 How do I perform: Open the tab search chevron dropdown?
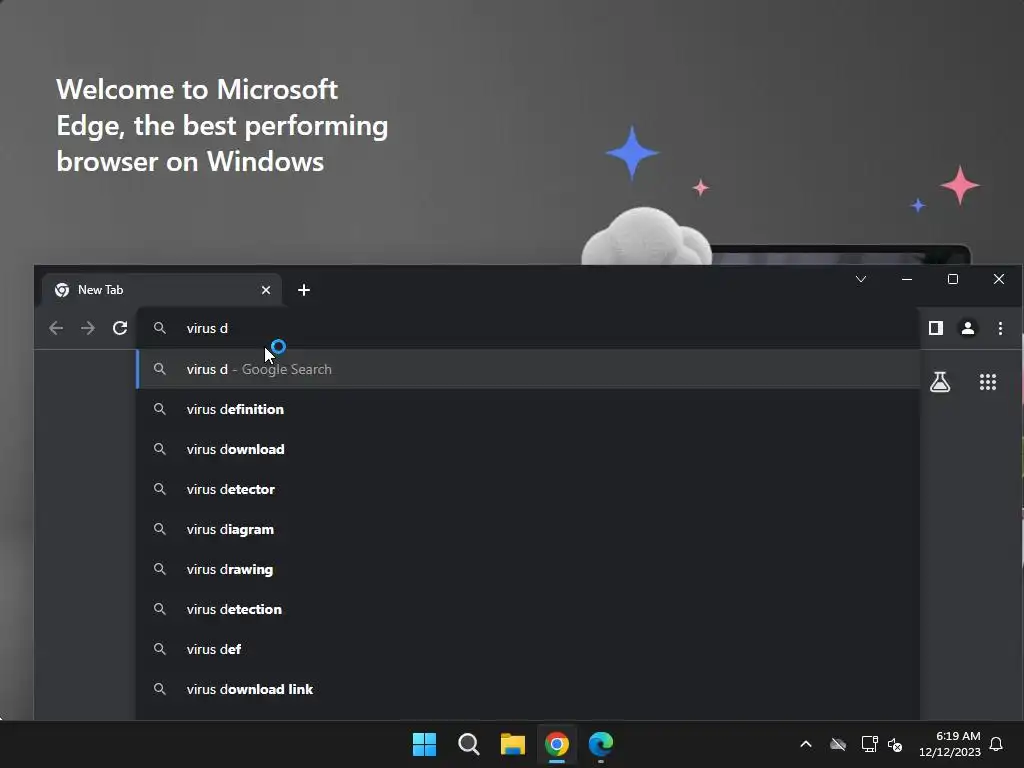click(861, 280)
